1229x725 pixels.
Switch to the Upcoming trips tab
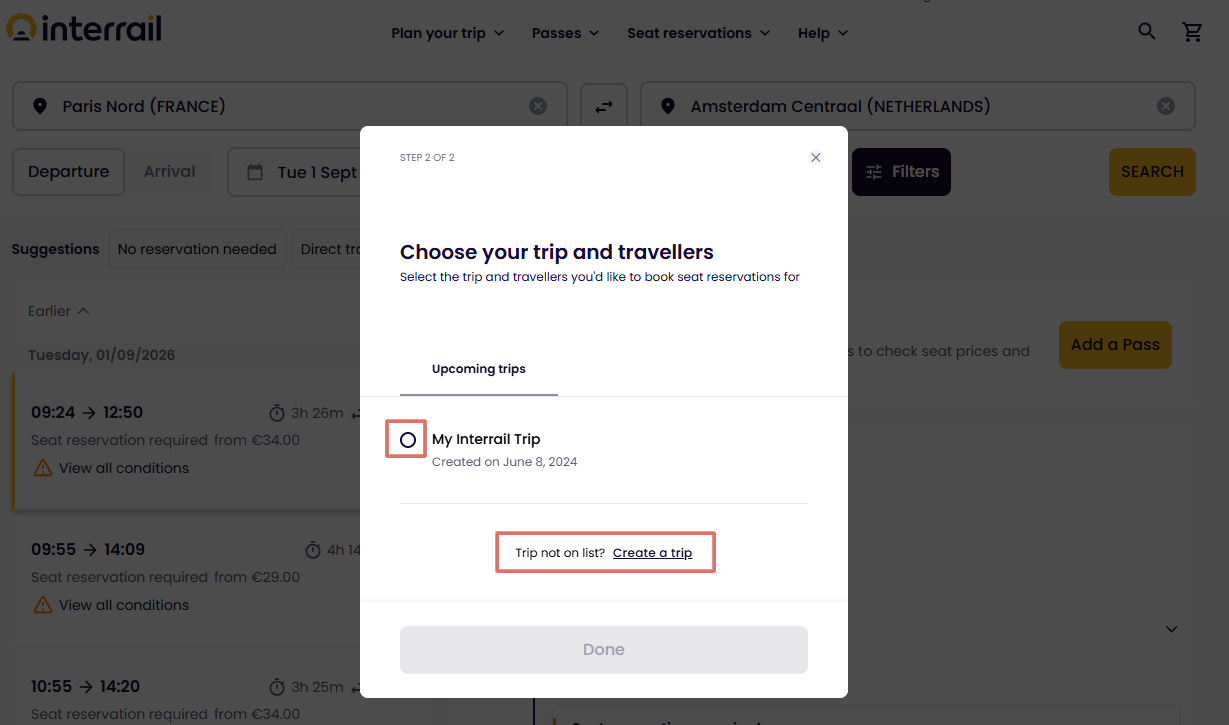(x=479, y=369)
